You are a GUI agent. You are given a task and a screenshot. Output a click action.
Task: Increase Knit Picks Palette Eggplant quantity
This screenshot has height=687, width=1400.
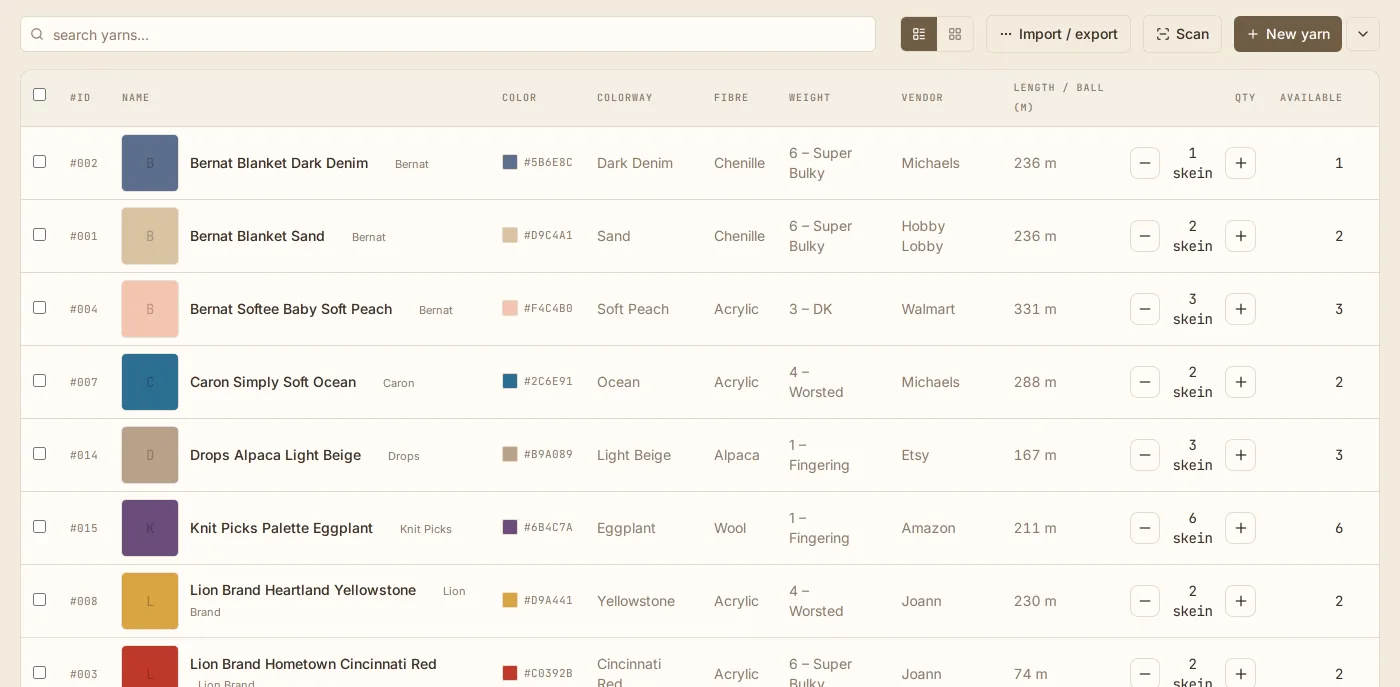pos(1240,528)
